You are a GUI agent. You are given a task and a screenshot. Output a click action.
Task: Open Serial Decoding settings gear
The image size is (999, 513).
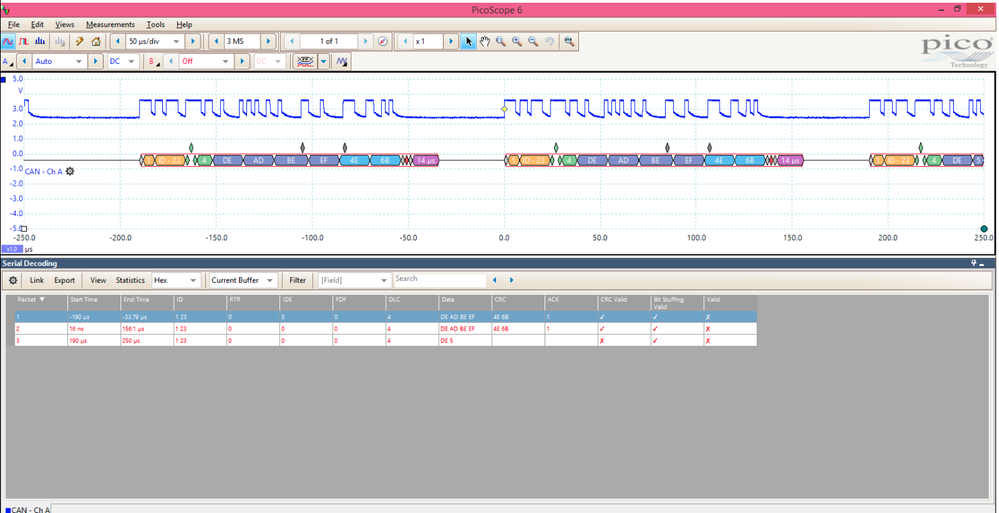click(13, 280)
